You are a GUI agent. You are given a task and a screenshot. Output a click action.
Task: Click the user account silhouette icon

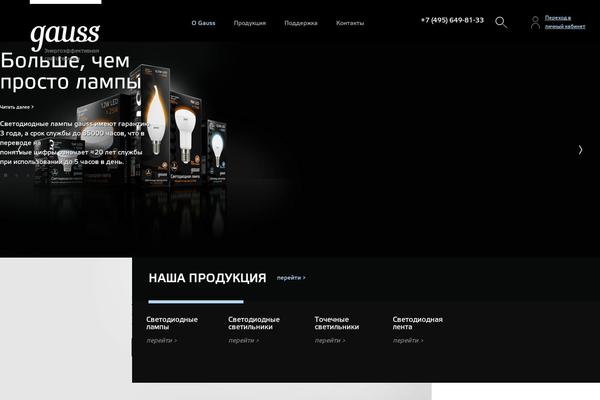(535, 23)
